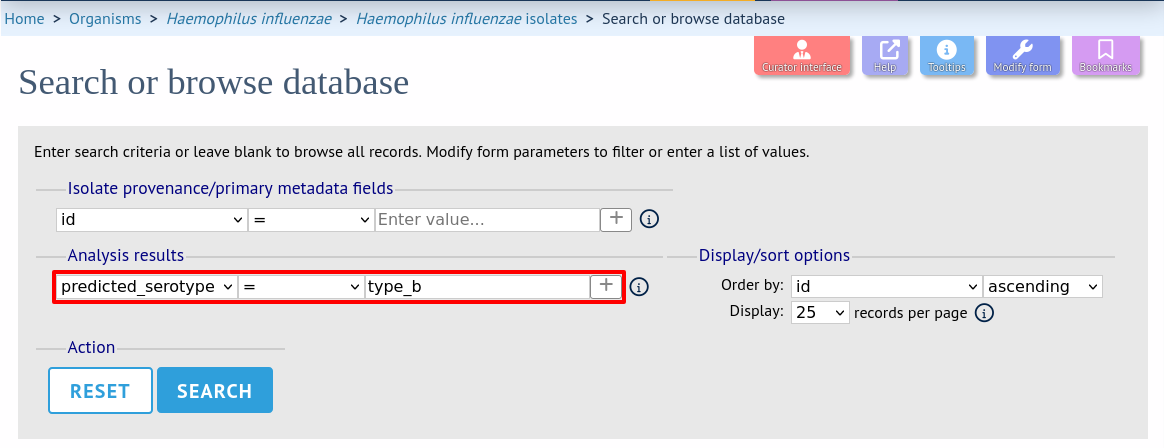This screenshot has height=448, width=1164.
Task: Click the type_b value input field
Action: coord(477,287)
